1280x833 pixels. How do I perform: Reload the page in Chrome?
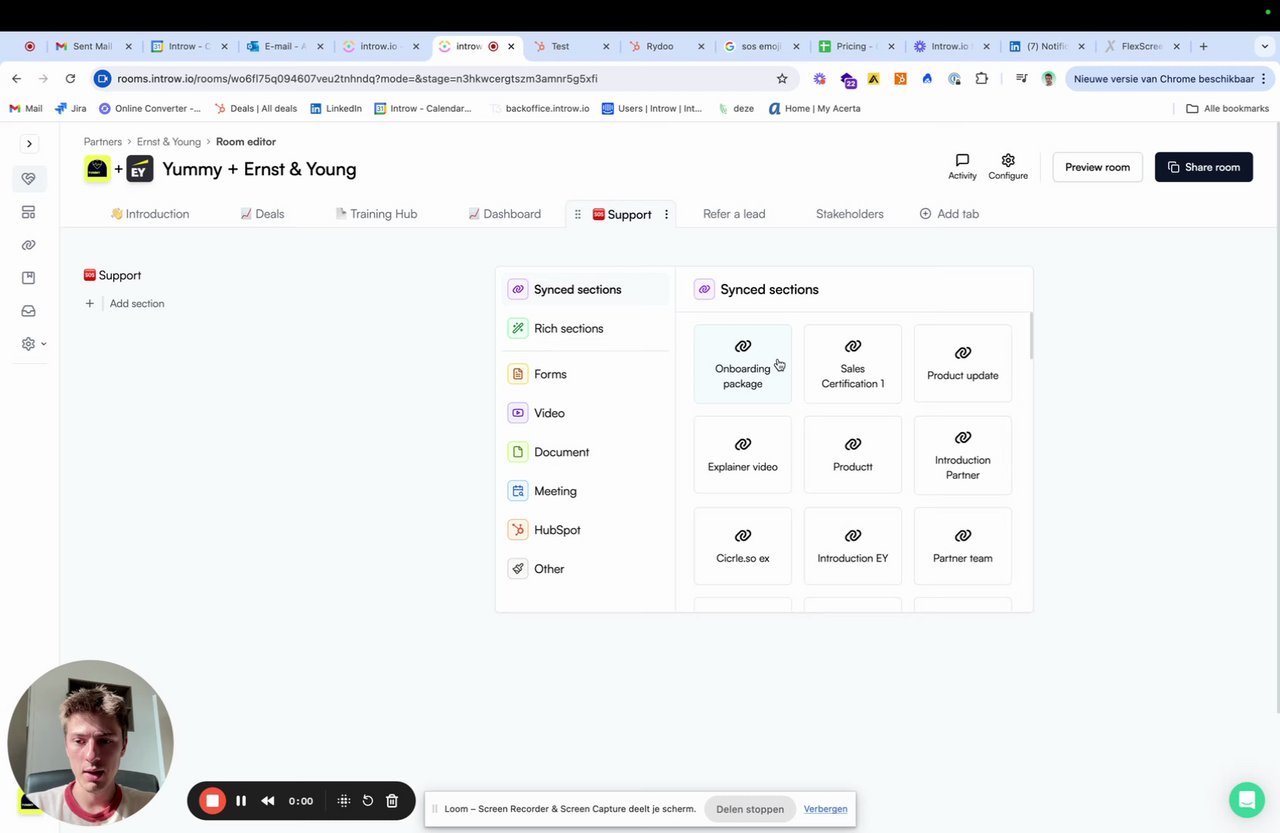[x=70, y=78]
